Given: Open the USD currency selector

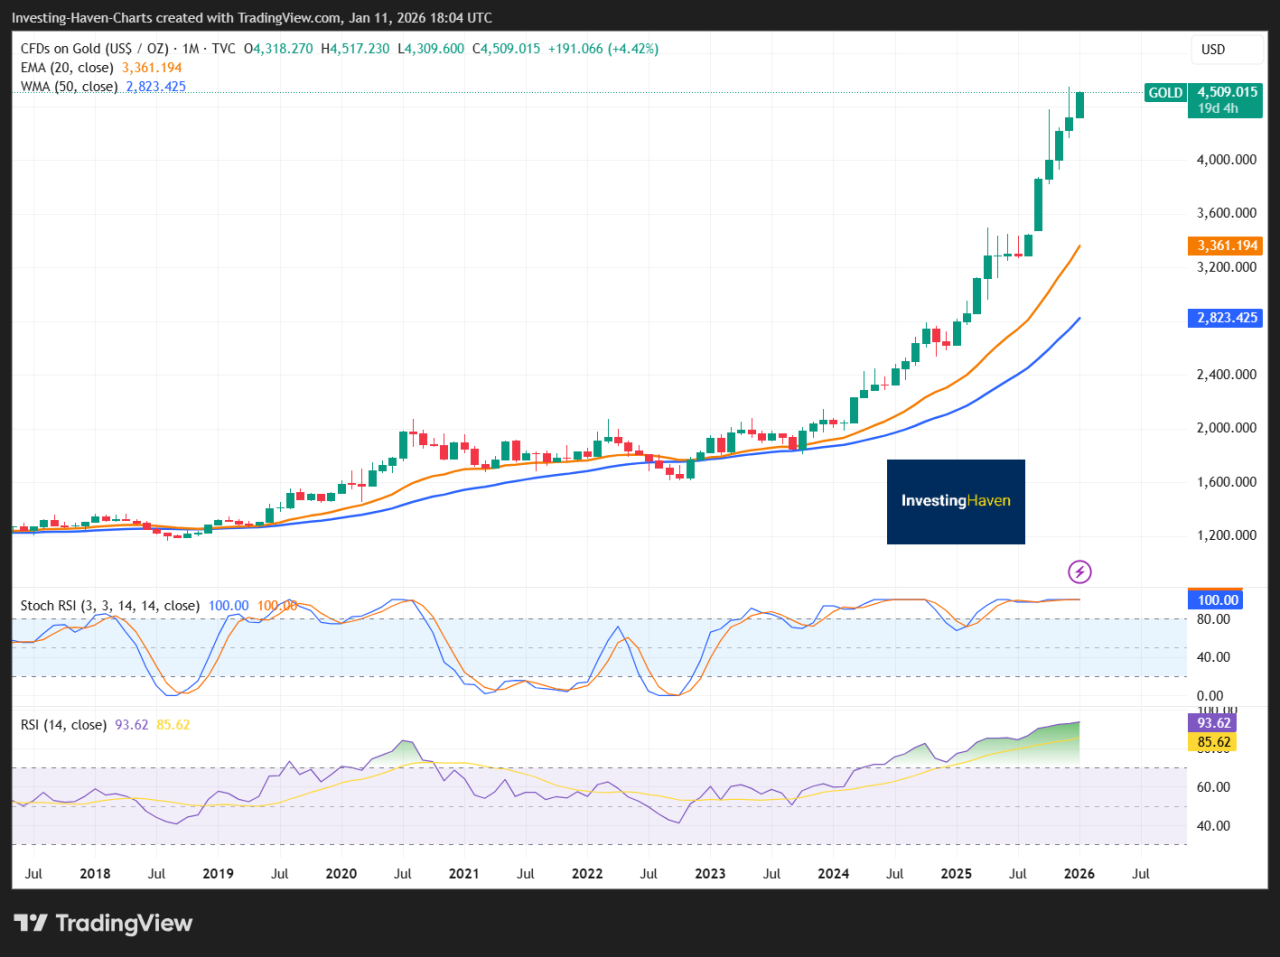Looking at the screenshot, I should [1213, 49].
